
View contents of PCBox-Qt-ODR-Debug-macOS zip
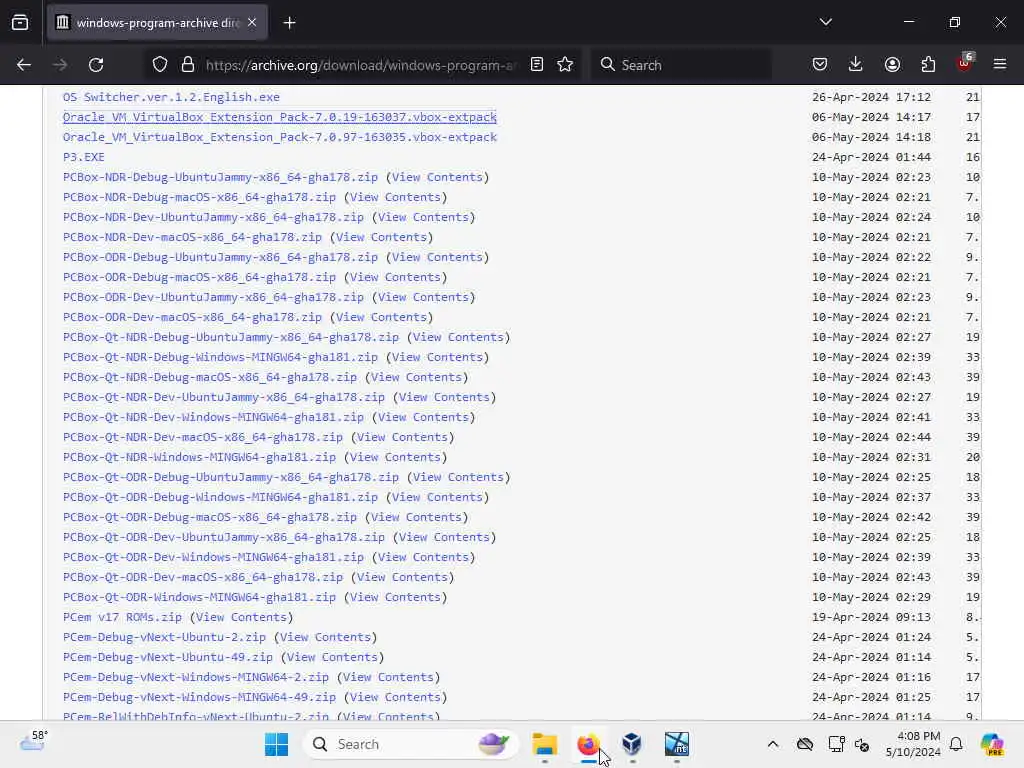417,517
